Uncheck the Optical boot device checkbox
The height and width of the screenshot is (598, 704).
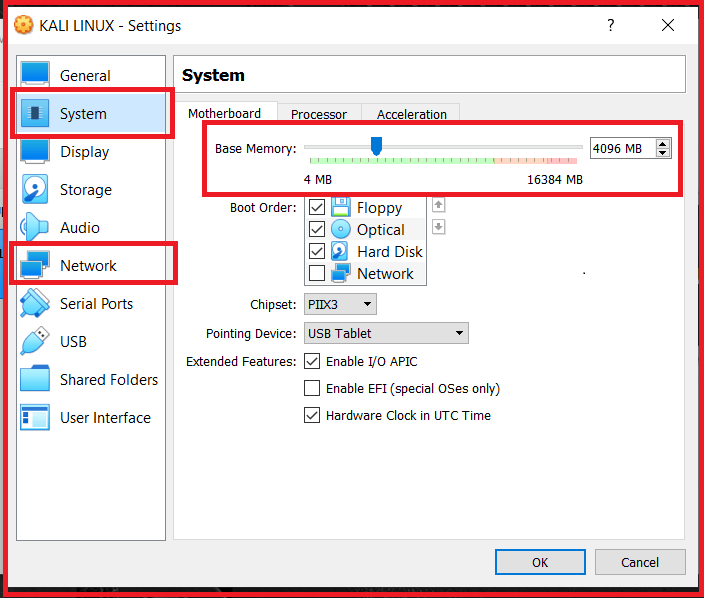(x=317, y=229)
